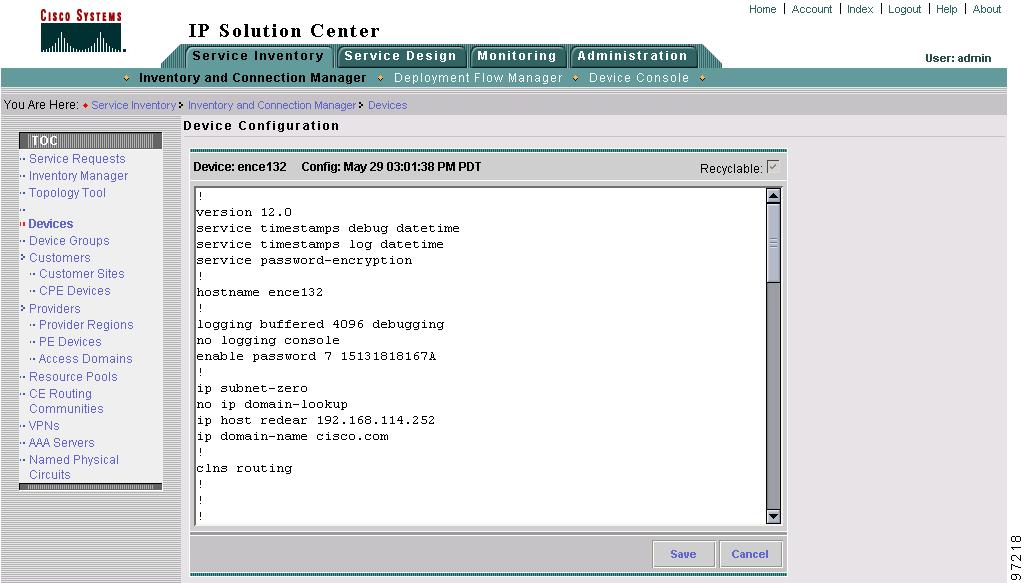Click the 'no logging console' line
Screen dimensions: 1024x583
pos(268,340)
